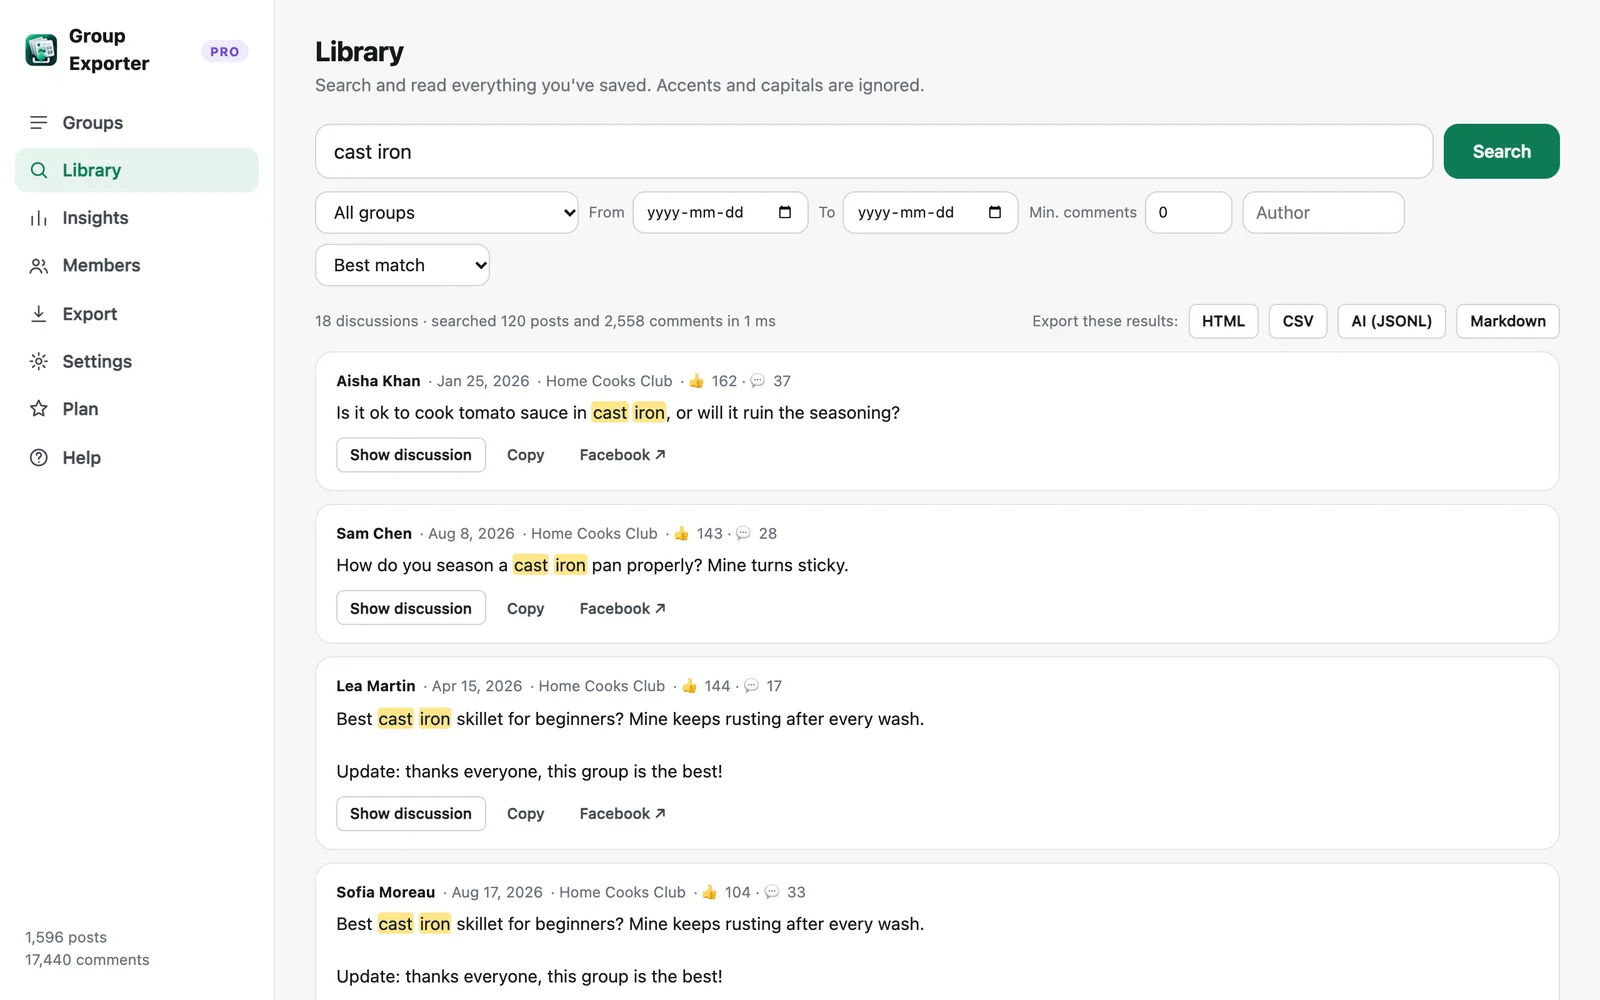Open the From date calendar picker icon
The image size is (1600, 1000).
pos(785,212)
